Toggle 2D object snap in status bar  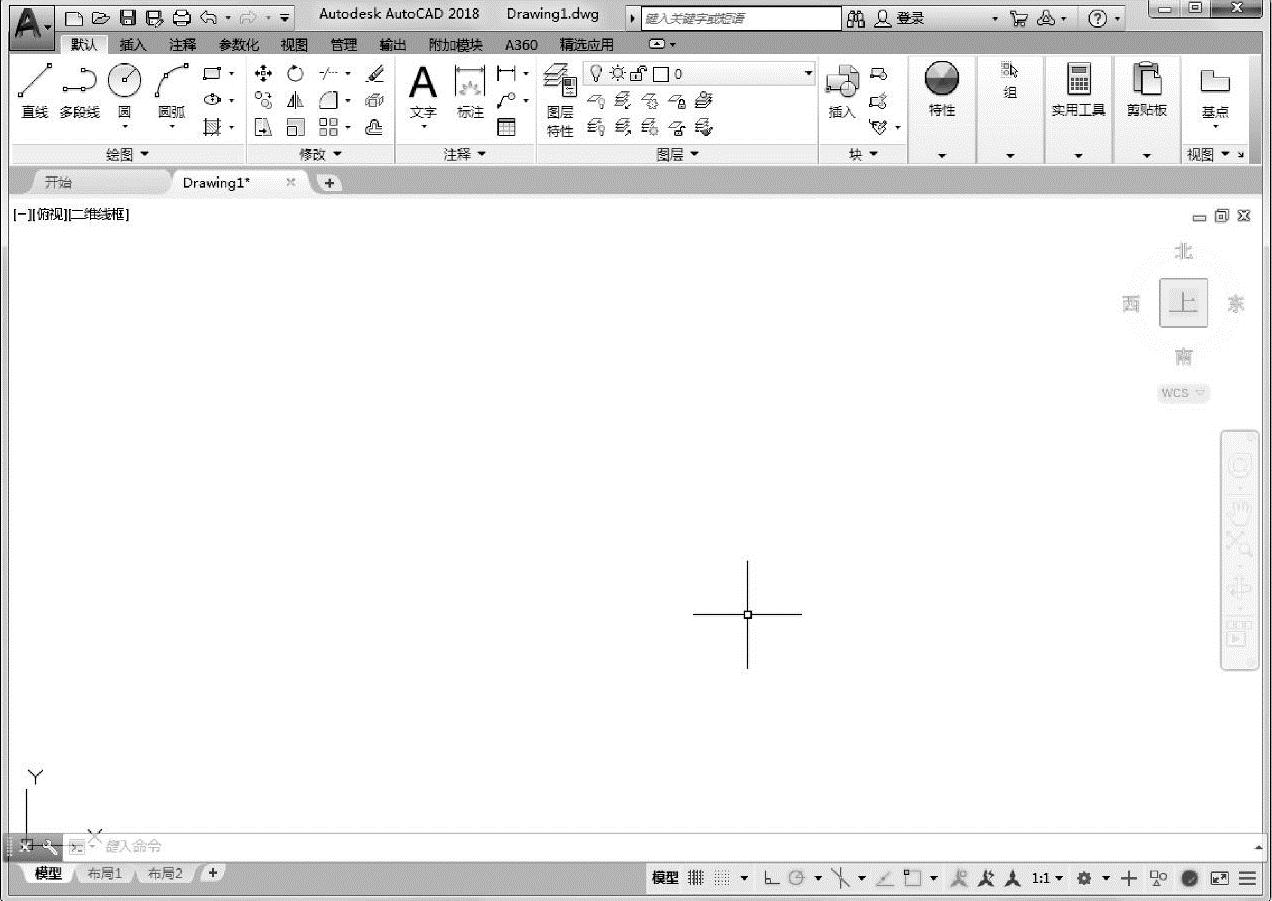coord(912,878)
